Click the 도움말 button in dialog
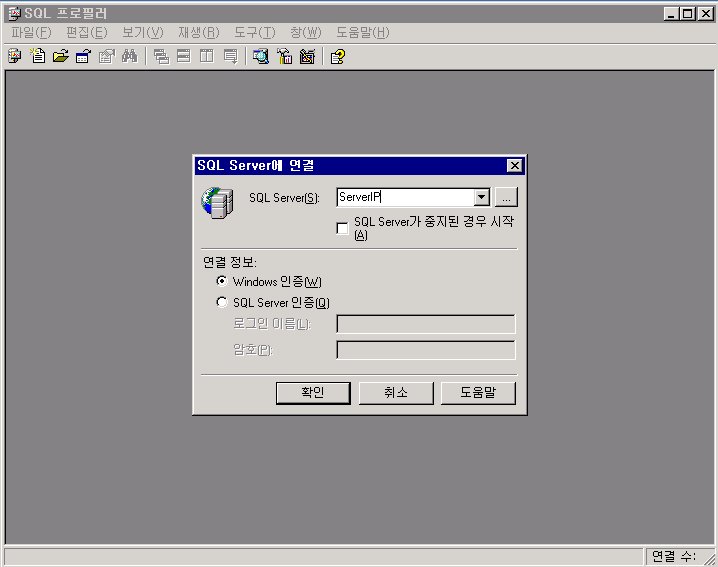The height and width of the screenshot is (567, 718). coord(478,393)
